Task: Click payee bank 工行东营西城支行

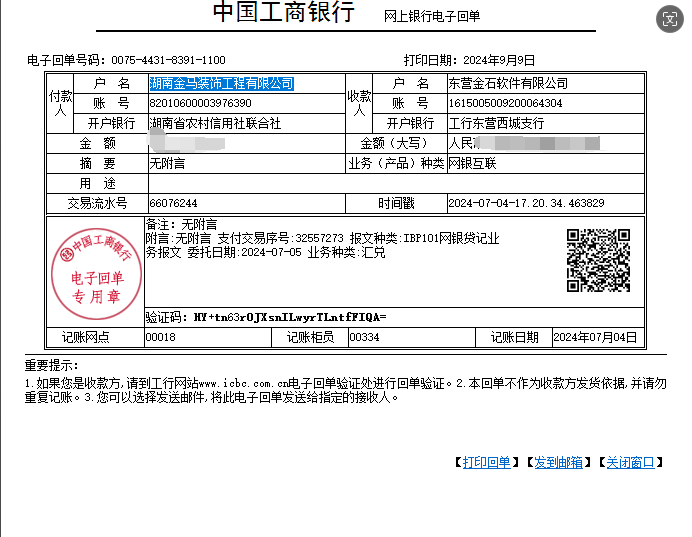Action: point(496,123)
